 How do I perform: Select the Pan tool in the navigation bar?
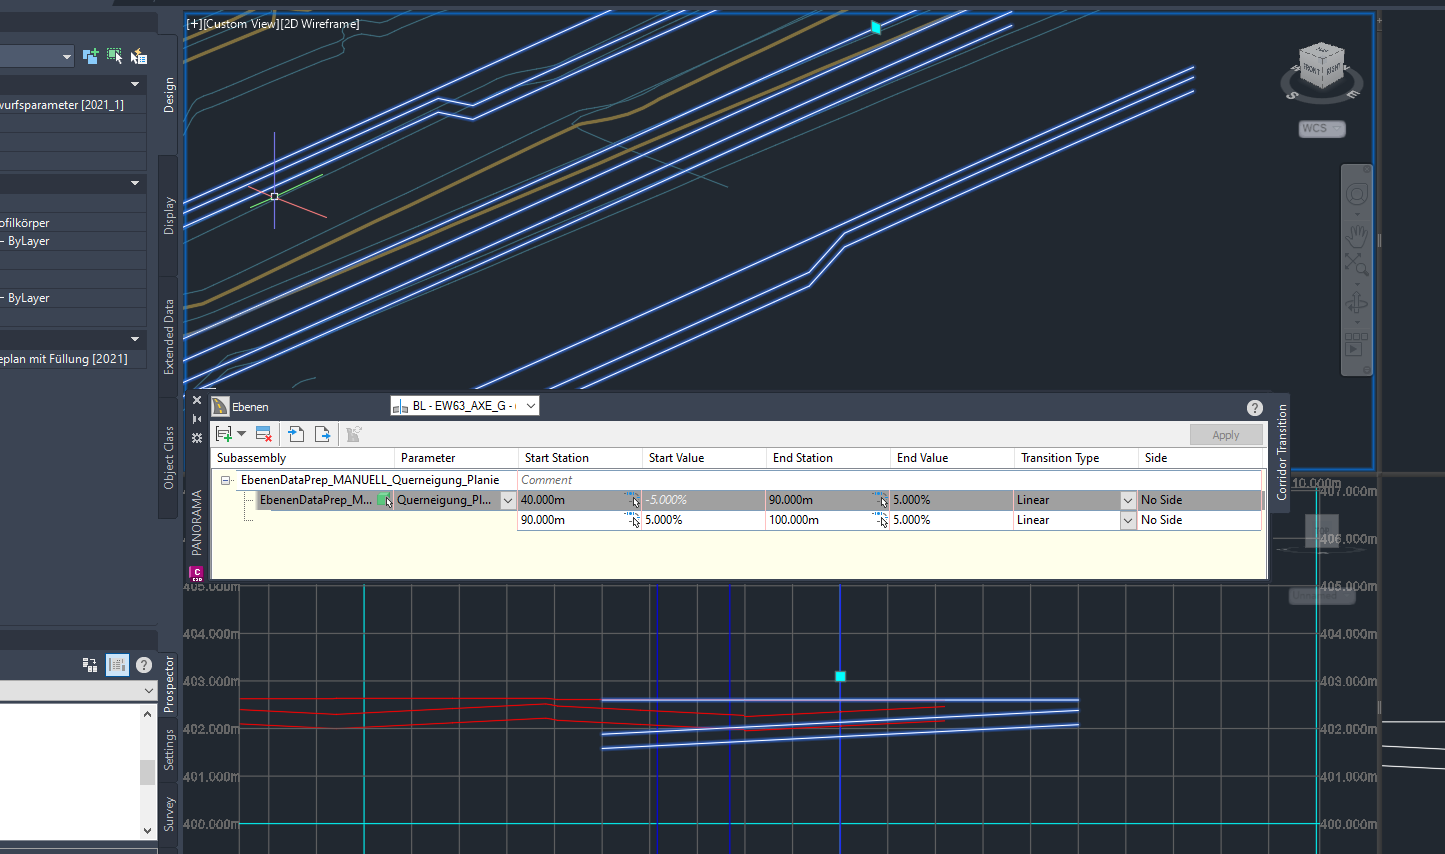pyautogui.click(x=1357, y=235)
